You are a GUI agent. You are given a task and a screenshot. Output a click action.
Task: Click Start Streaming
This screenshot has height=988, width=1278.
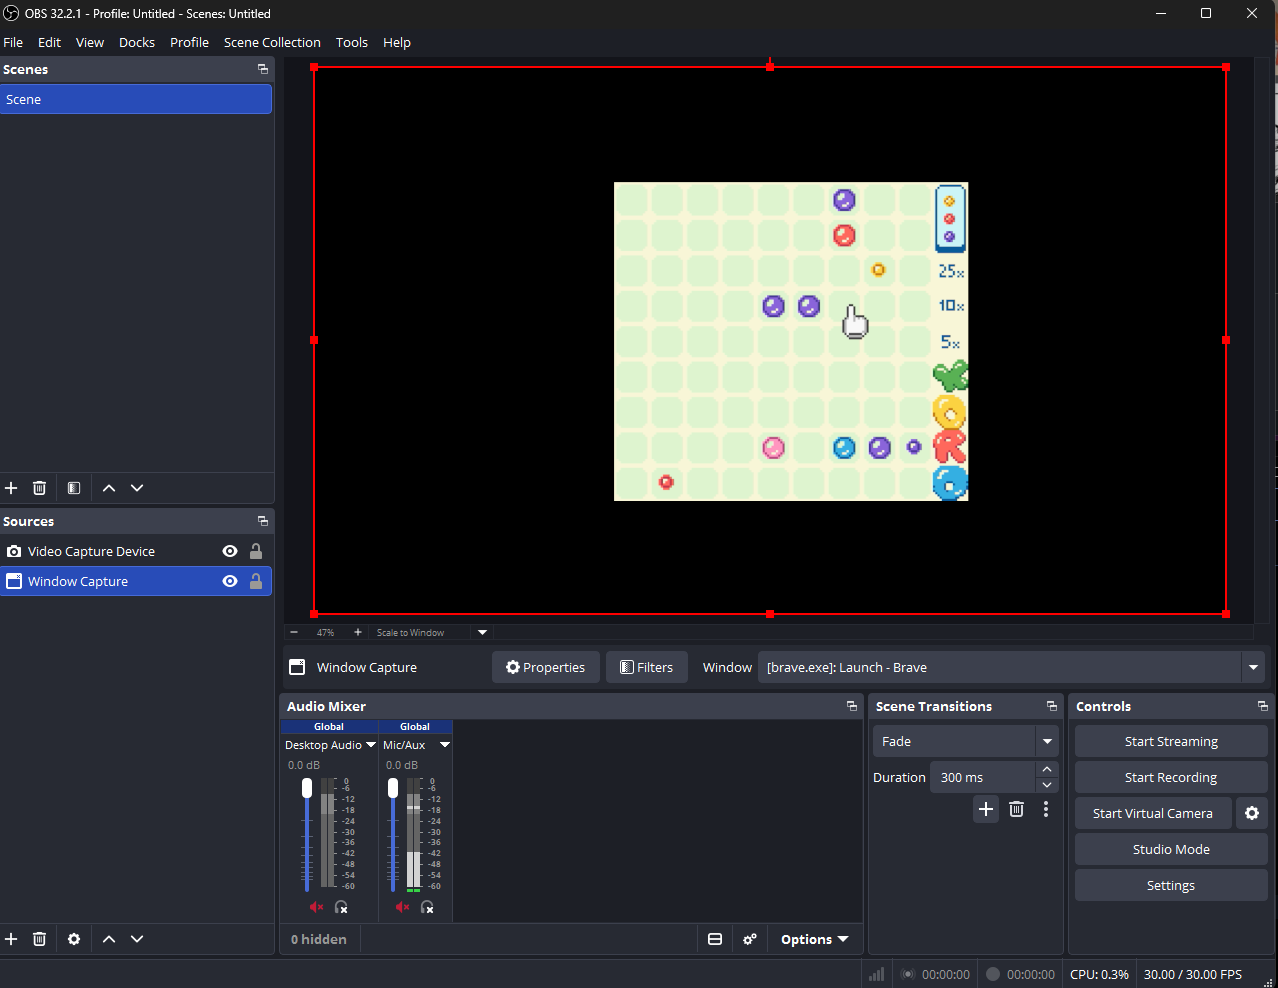pyautogui.click(x=1171, y=741)
